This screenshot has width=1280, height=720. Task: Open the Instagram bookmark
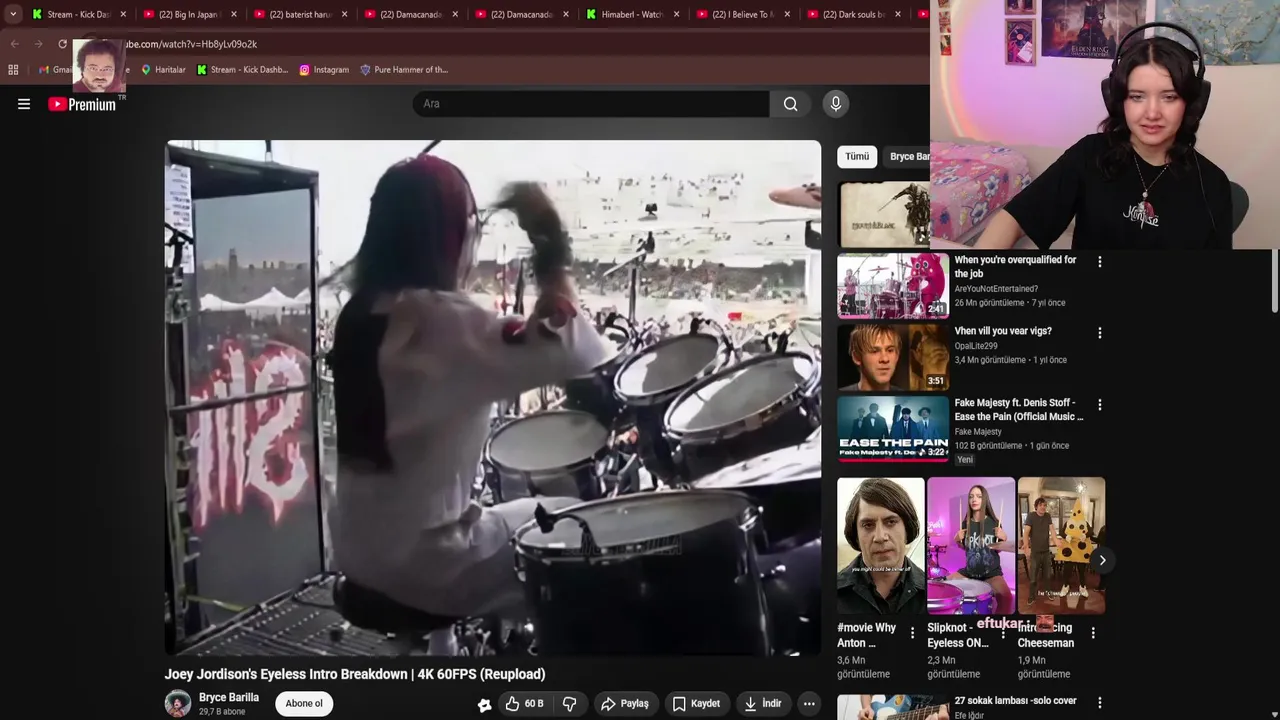point(324,70)
